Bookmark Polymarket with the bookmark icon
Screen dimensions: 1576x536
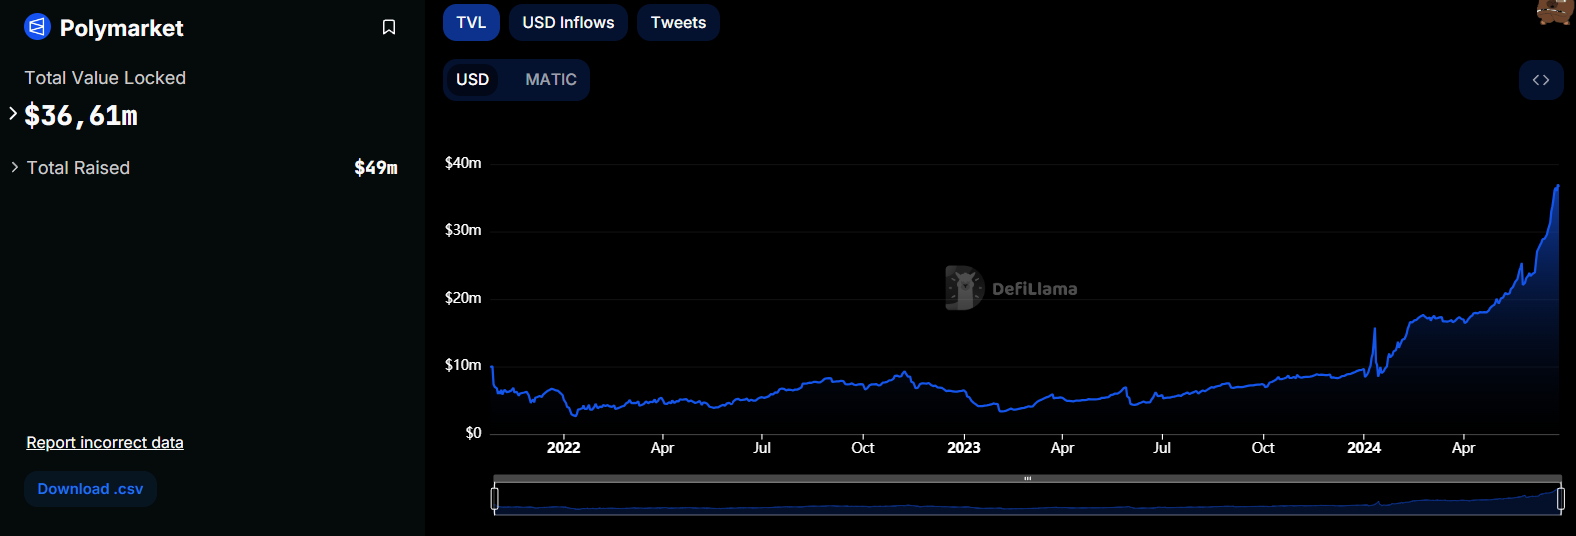click(389, 27)
